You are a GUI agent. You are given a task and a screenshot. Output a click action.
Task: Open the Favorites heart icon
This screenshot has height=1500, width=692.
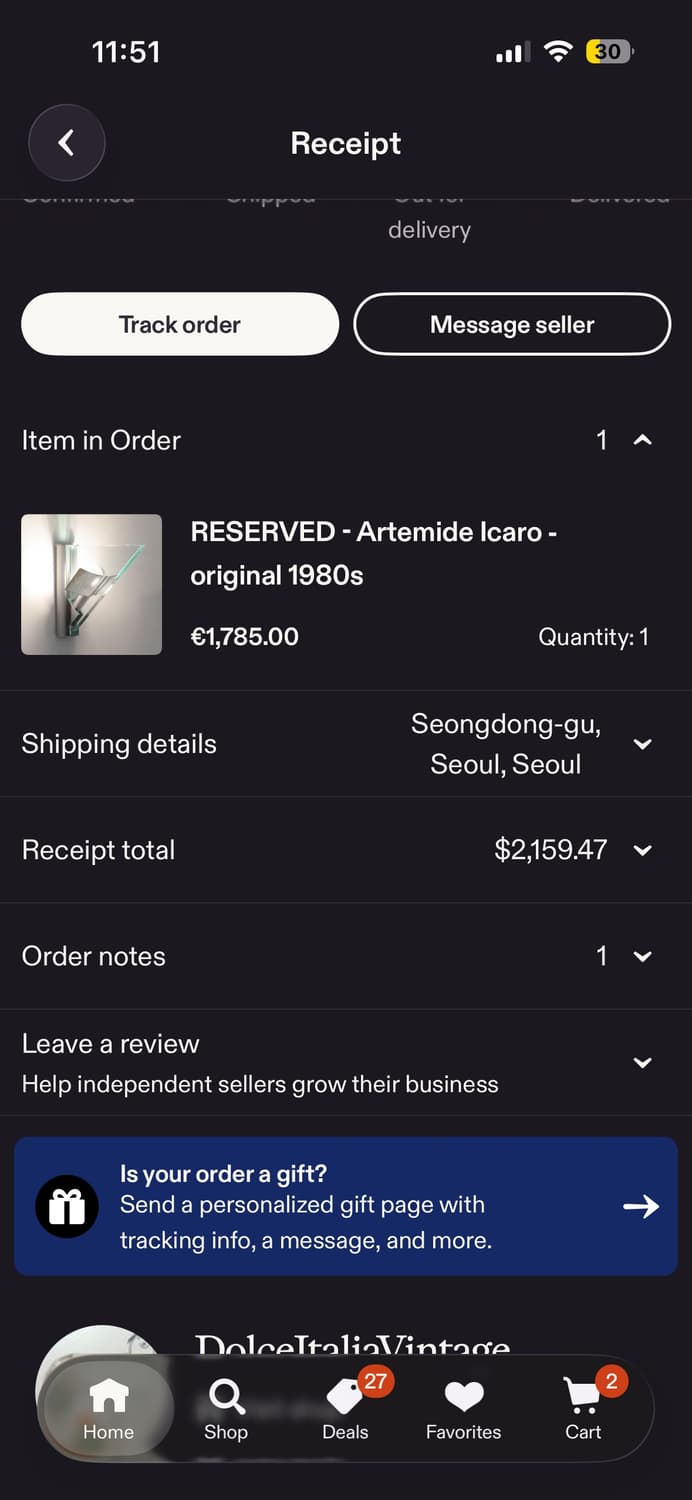[463, 1396]
